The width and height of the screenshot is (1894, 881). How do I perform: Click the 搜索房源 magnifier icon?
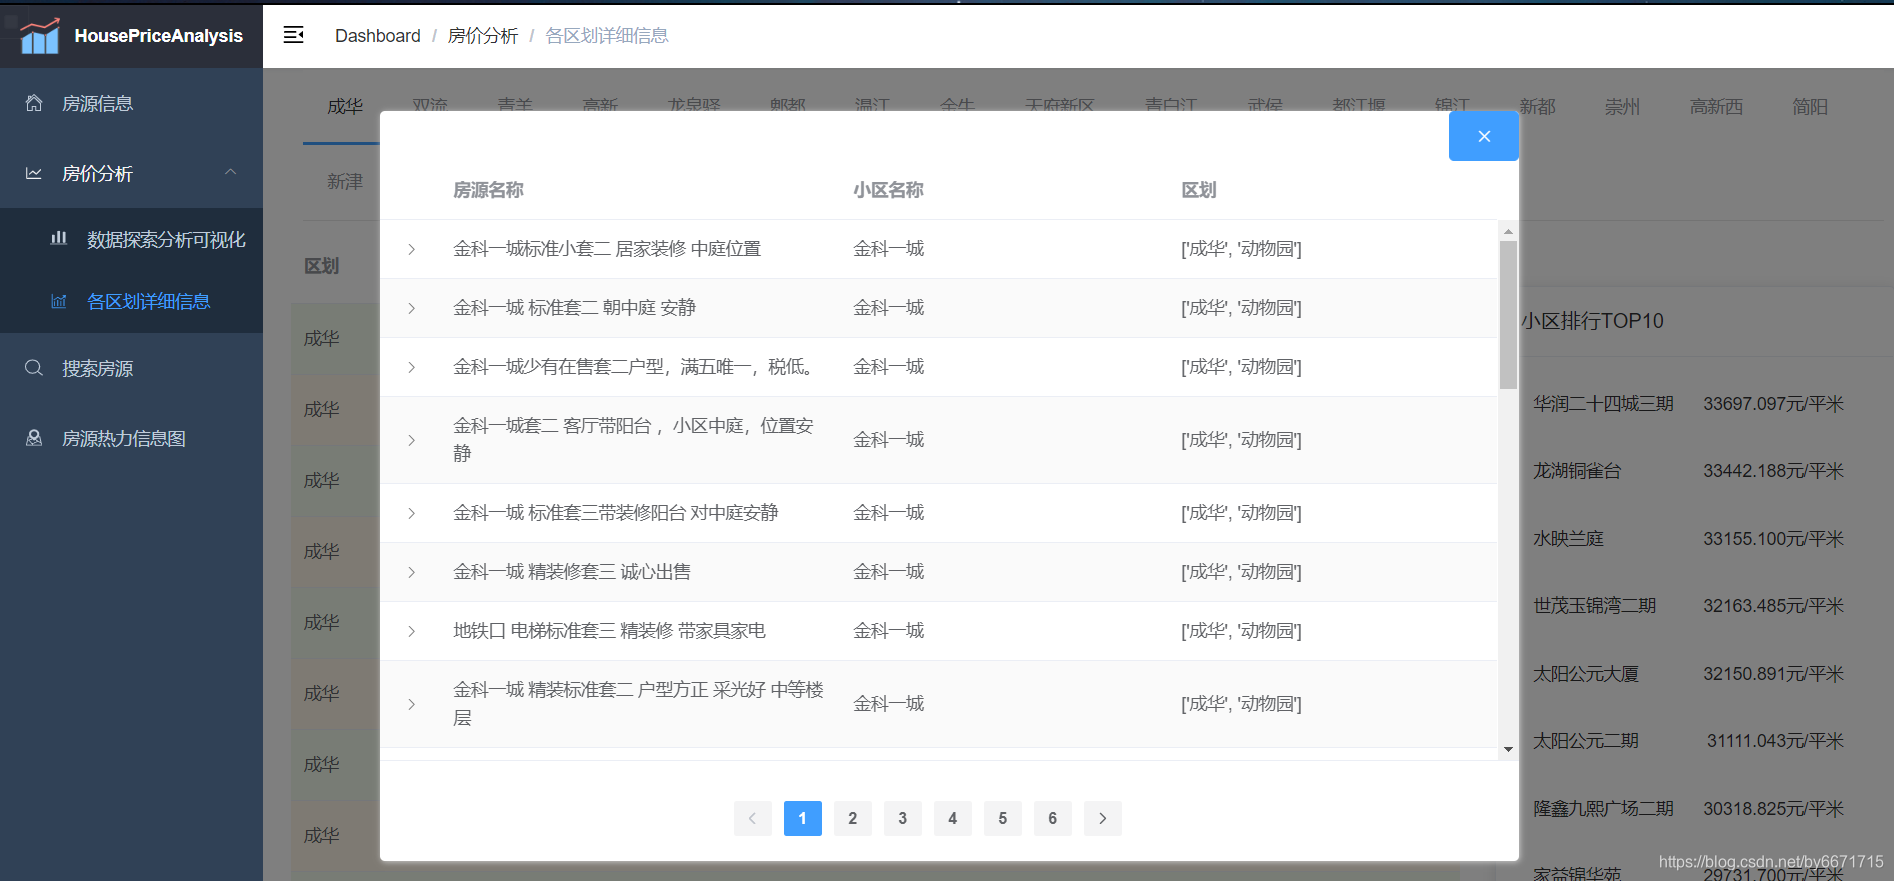pos(34,368)
